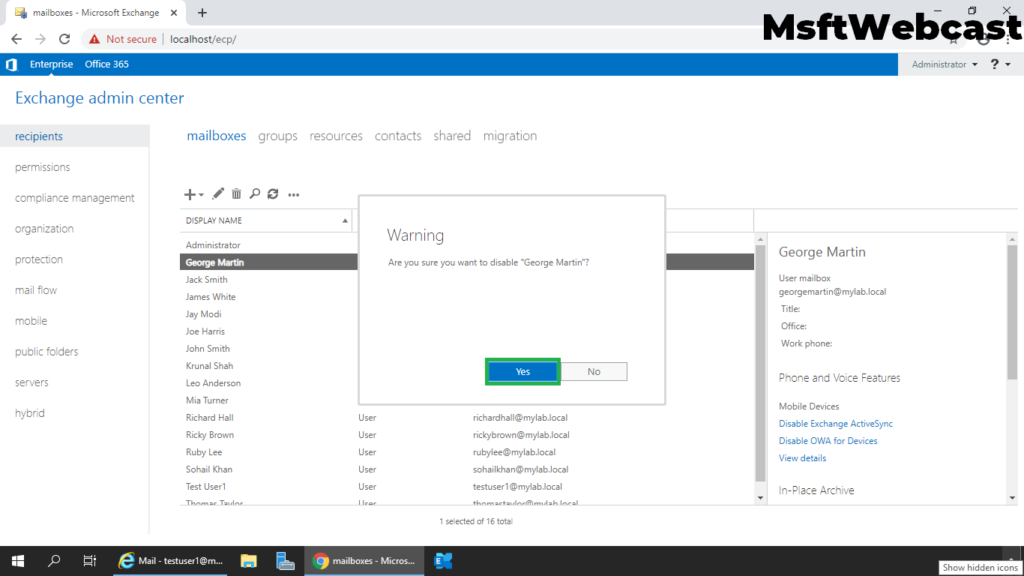Open Server Manager taskbar icon
Screen dimensions: 1024x576
point(285,561)
